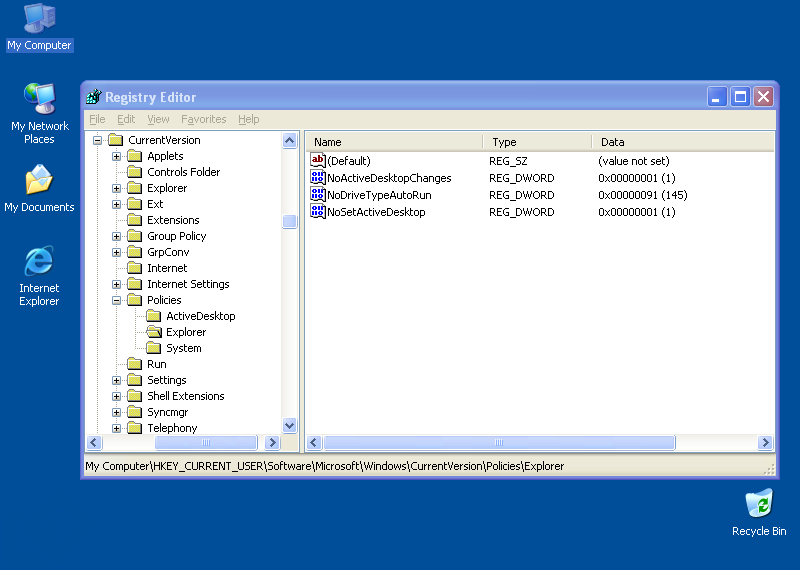Open the View menu

[x=158, y=119]
